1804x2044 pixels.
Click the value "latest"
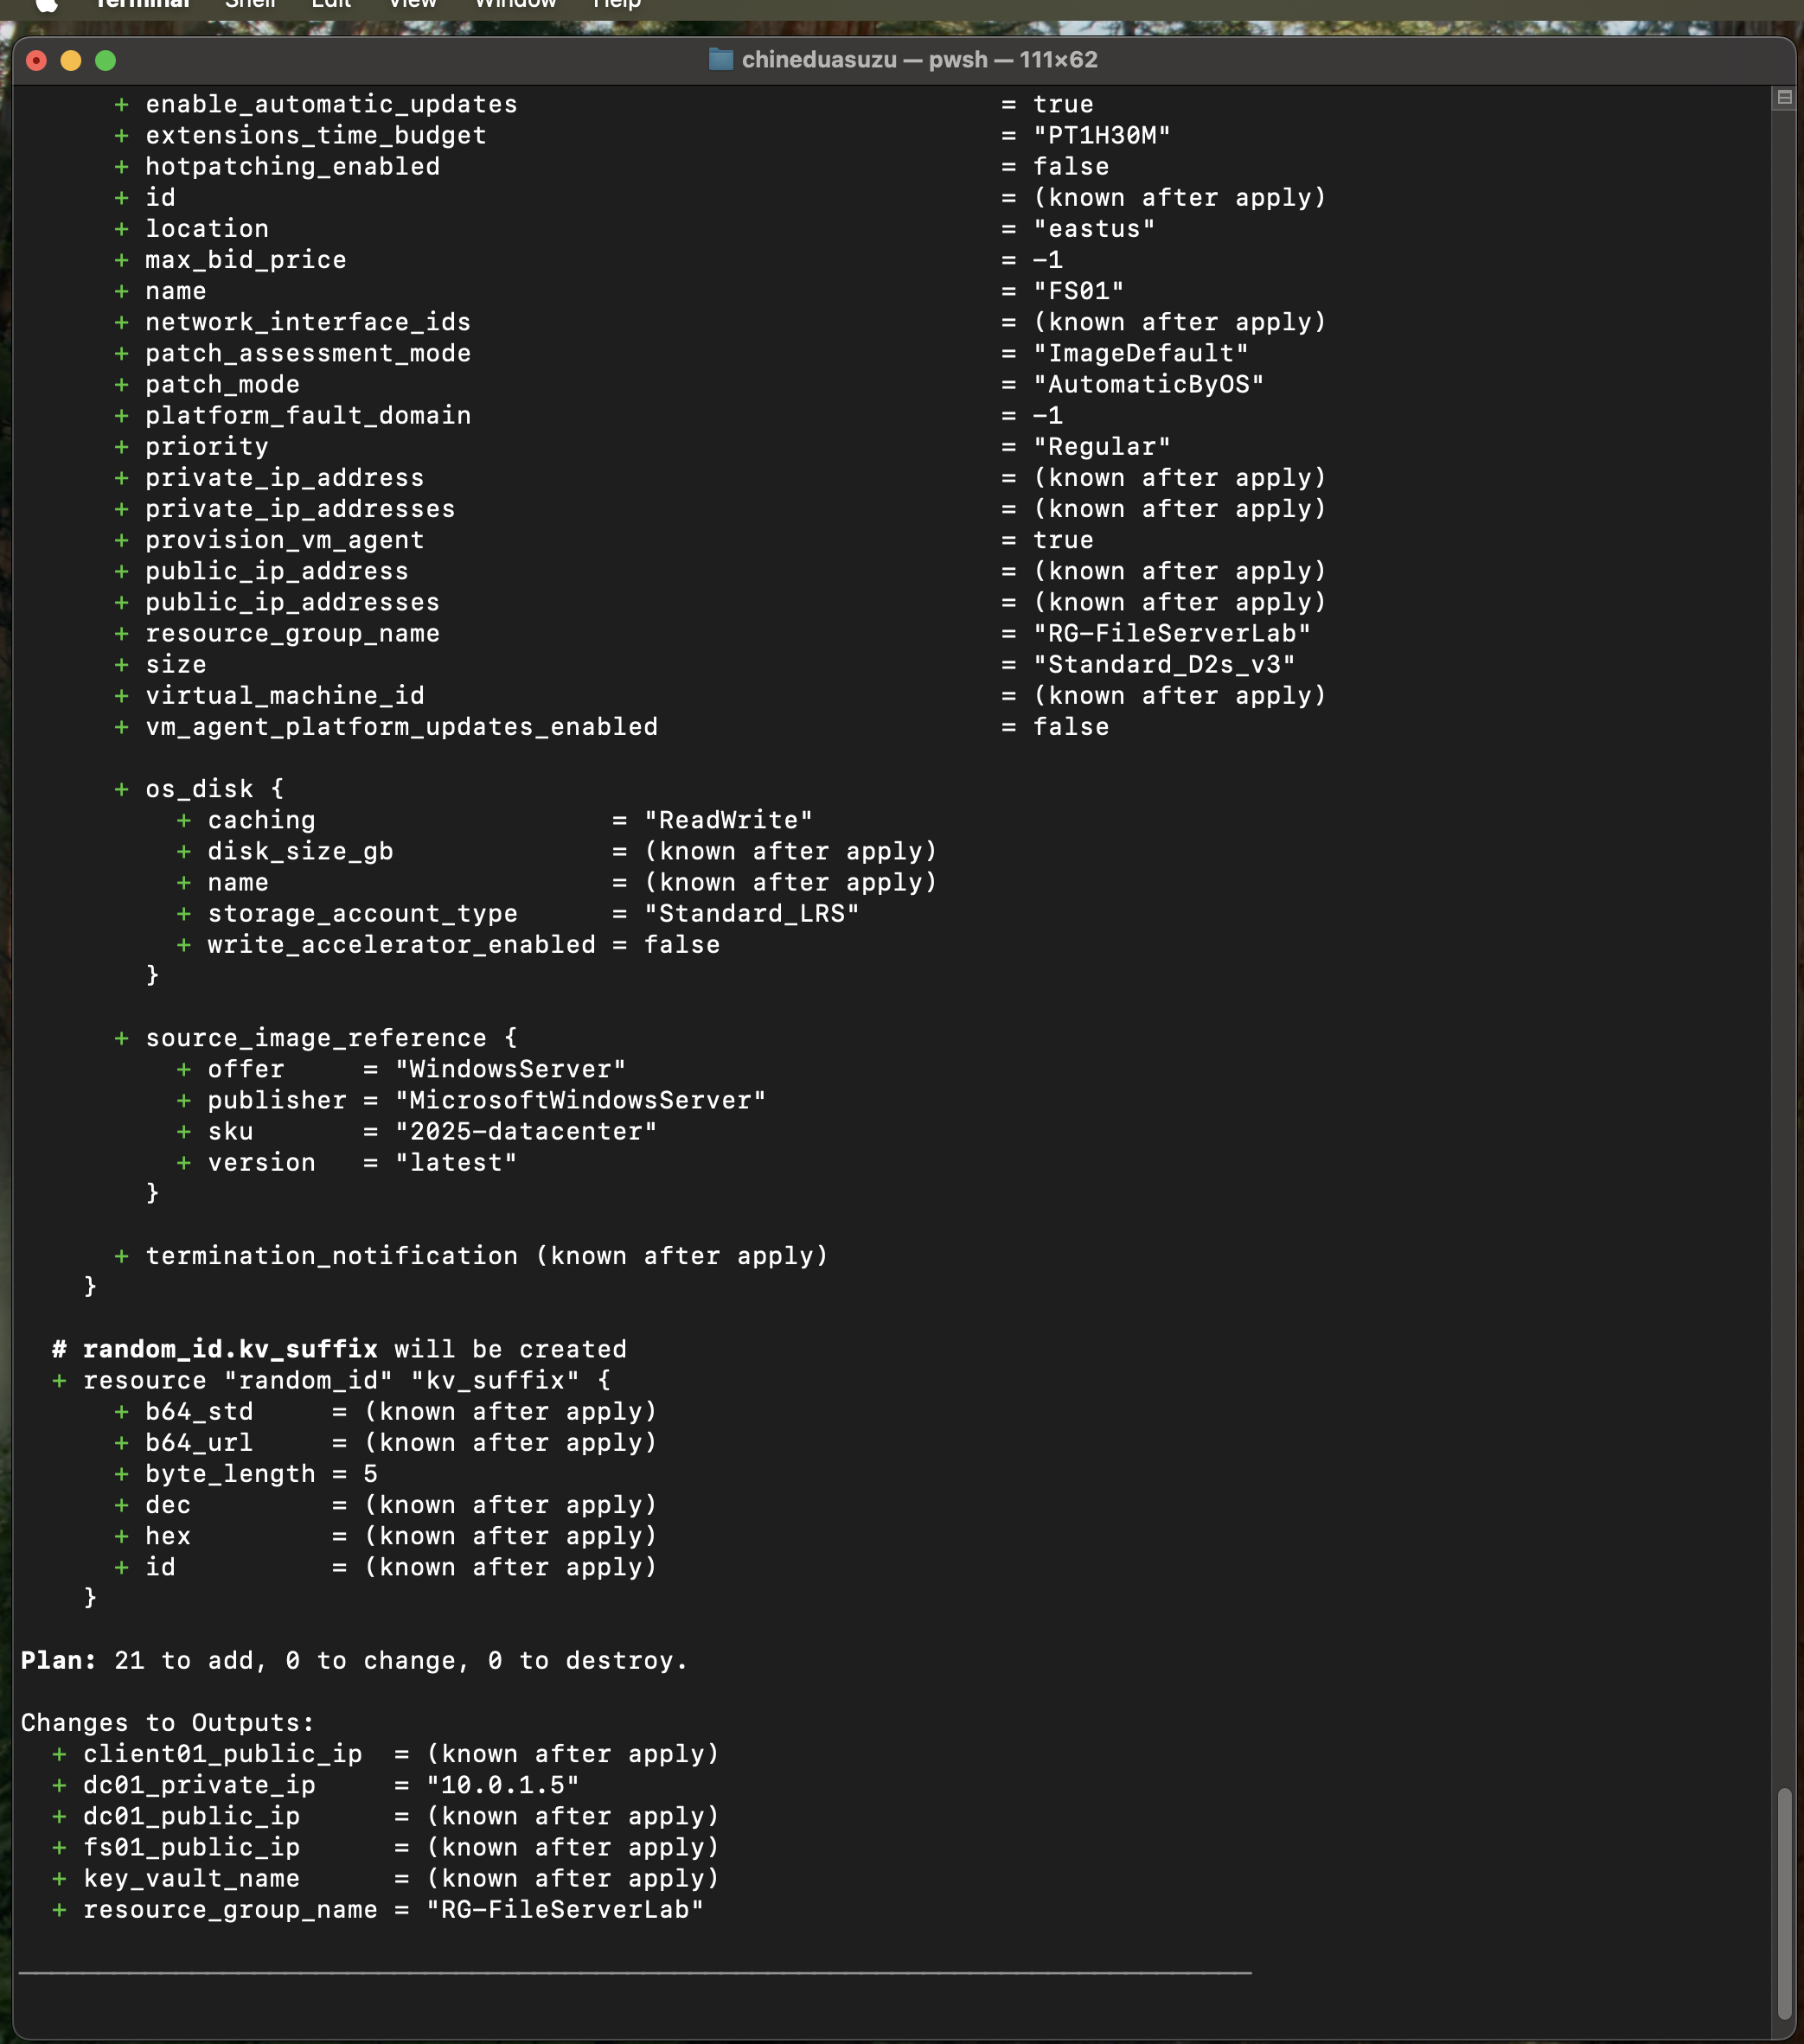(x=456, y=1162)
